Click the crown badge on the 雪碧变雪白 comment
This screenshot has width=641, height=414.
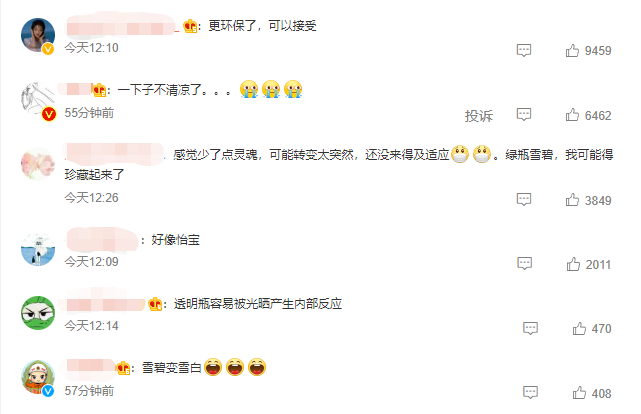coord(123,368)
